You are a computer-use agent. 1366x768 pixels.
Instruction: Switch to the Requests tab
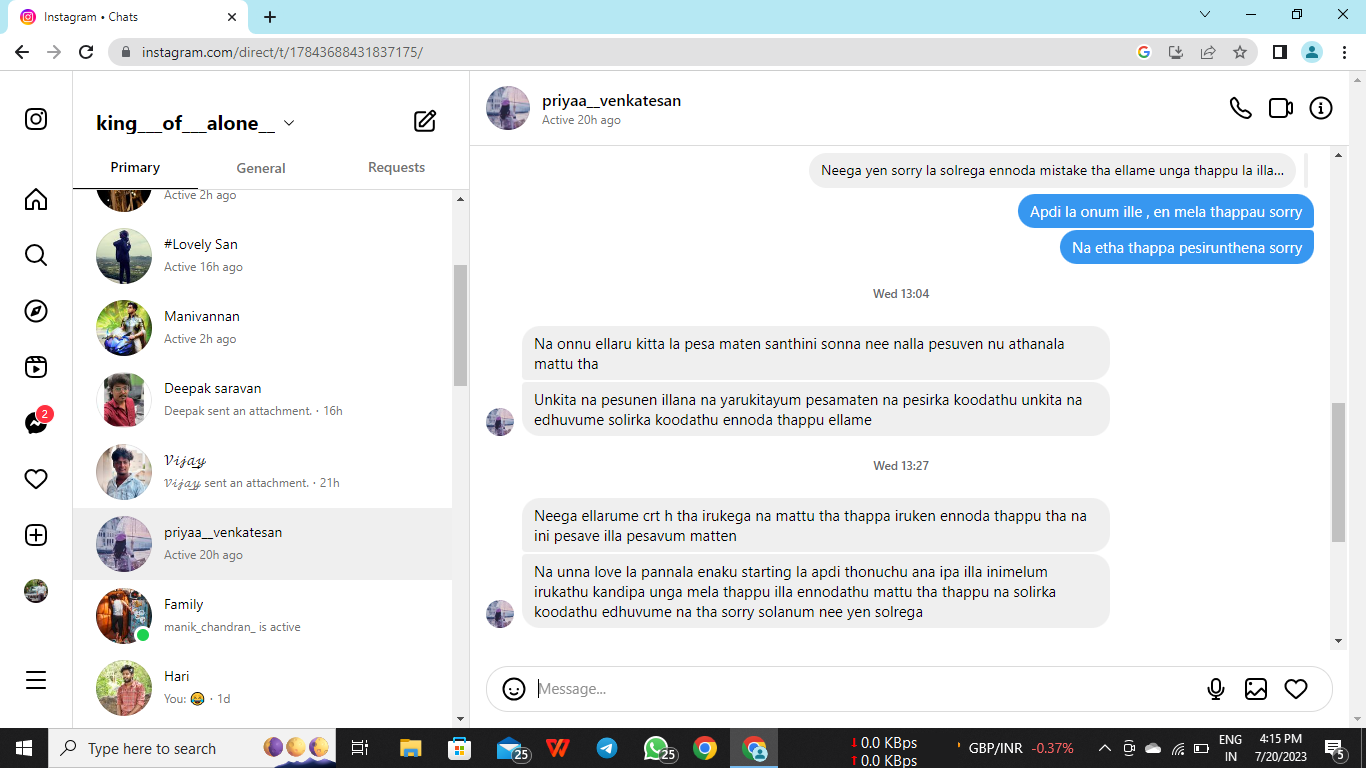[396, 168]
